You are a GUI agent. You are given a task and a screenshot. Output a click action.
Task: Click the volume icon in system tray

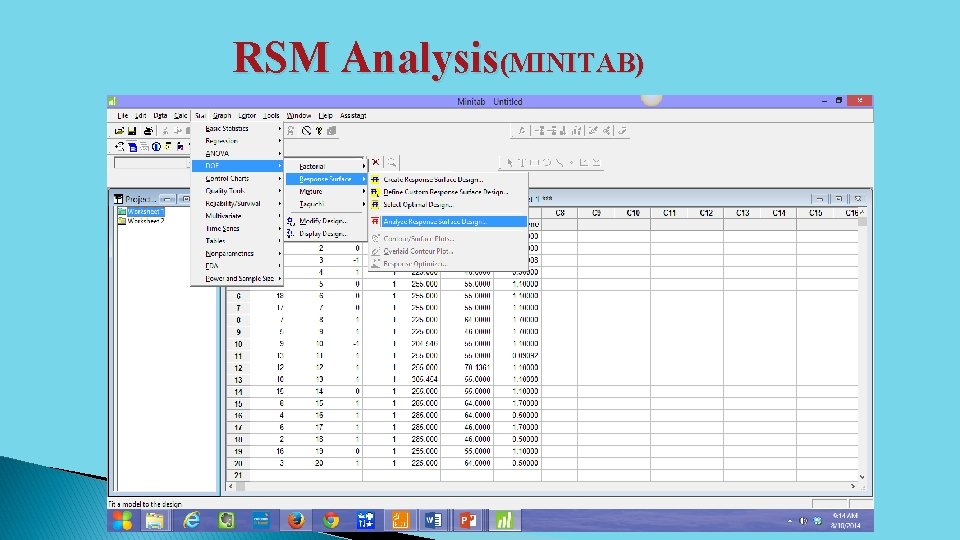(x=803, y=521)
